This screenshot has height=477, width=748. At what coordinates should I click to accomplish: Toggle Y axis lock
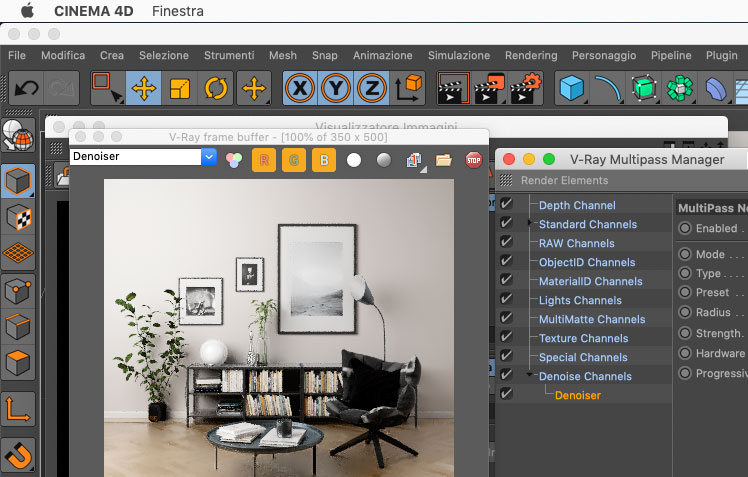(x=336, y=88)
